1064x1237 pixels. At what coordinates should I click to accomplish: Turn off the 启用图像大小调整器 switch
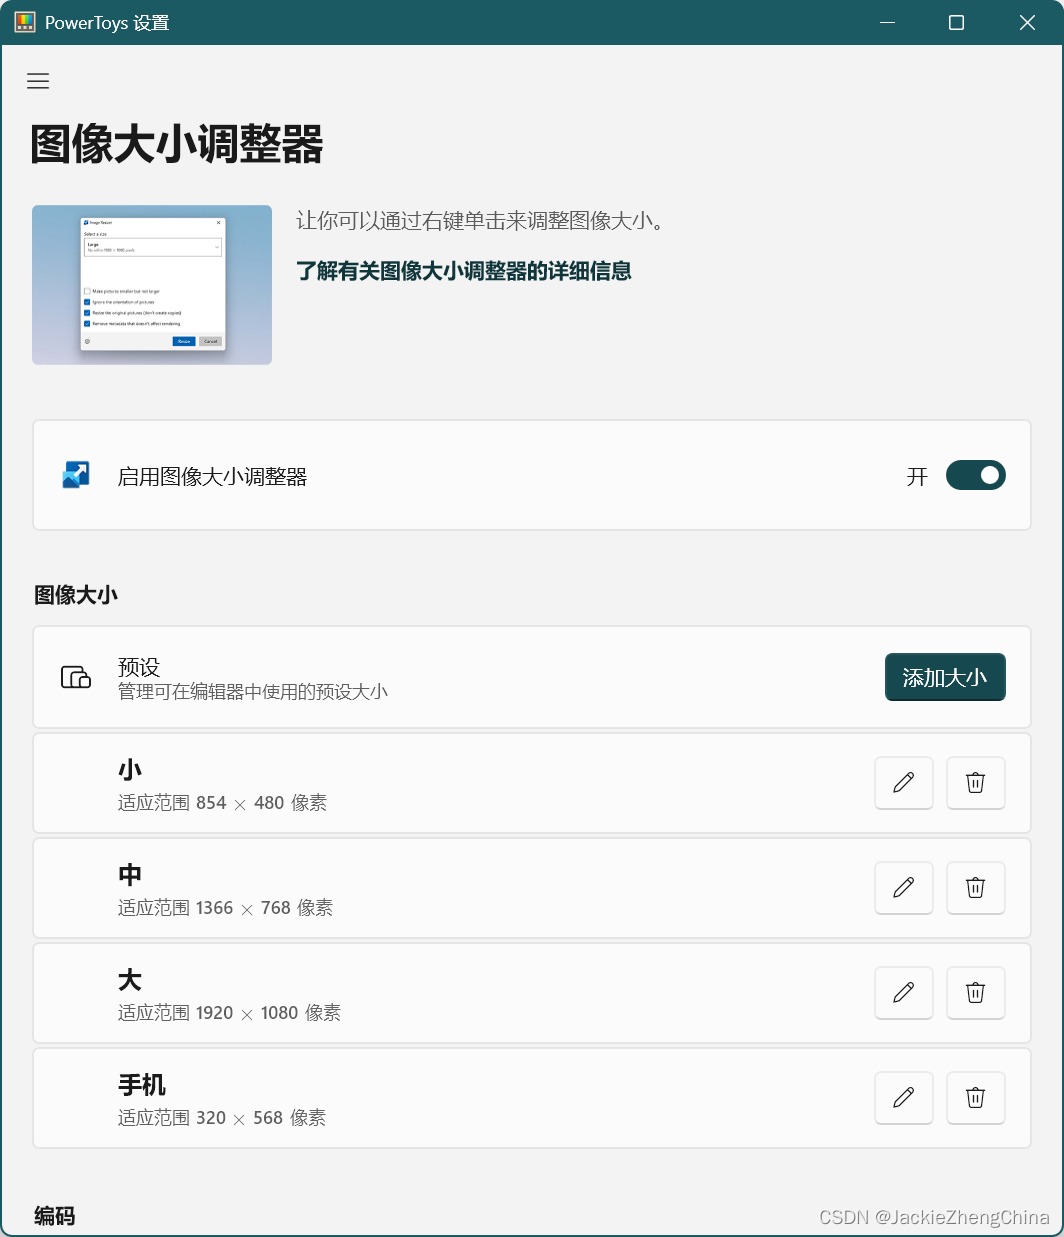pyautogui.click(x=975, y=475)
